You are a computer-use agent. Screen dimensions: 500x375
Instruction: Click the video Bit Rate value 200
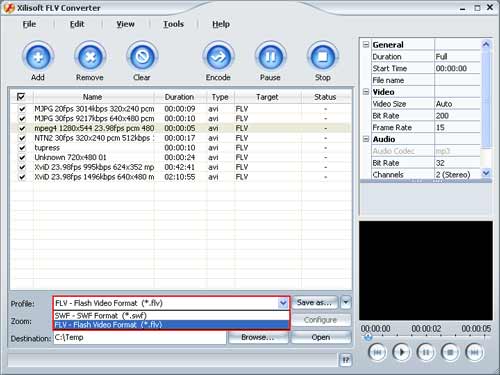tap(457, 116)
